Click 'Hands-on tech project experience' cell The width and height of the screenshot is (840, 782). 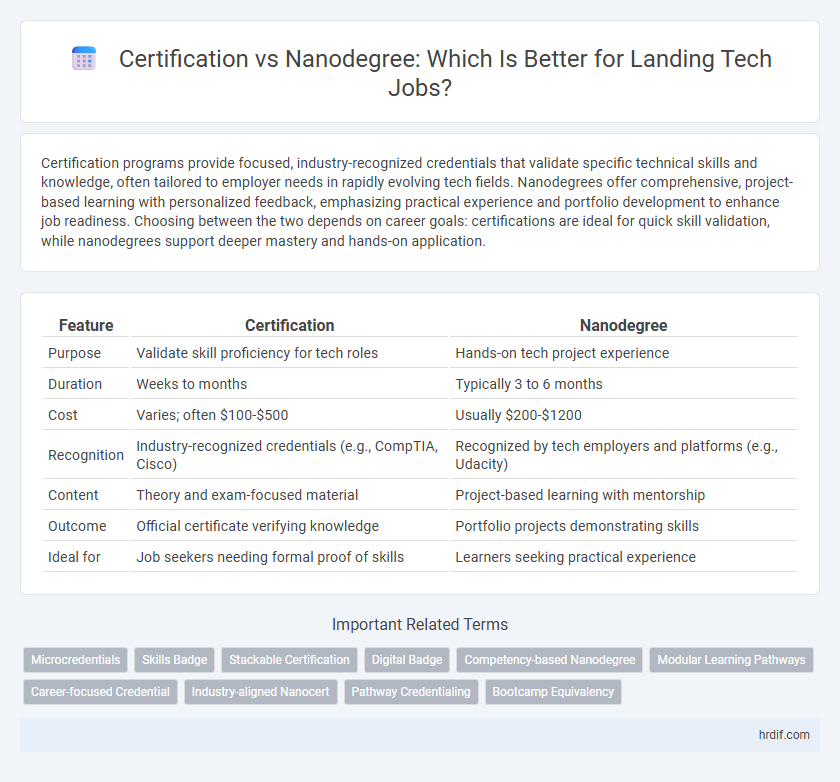[624, 353]
